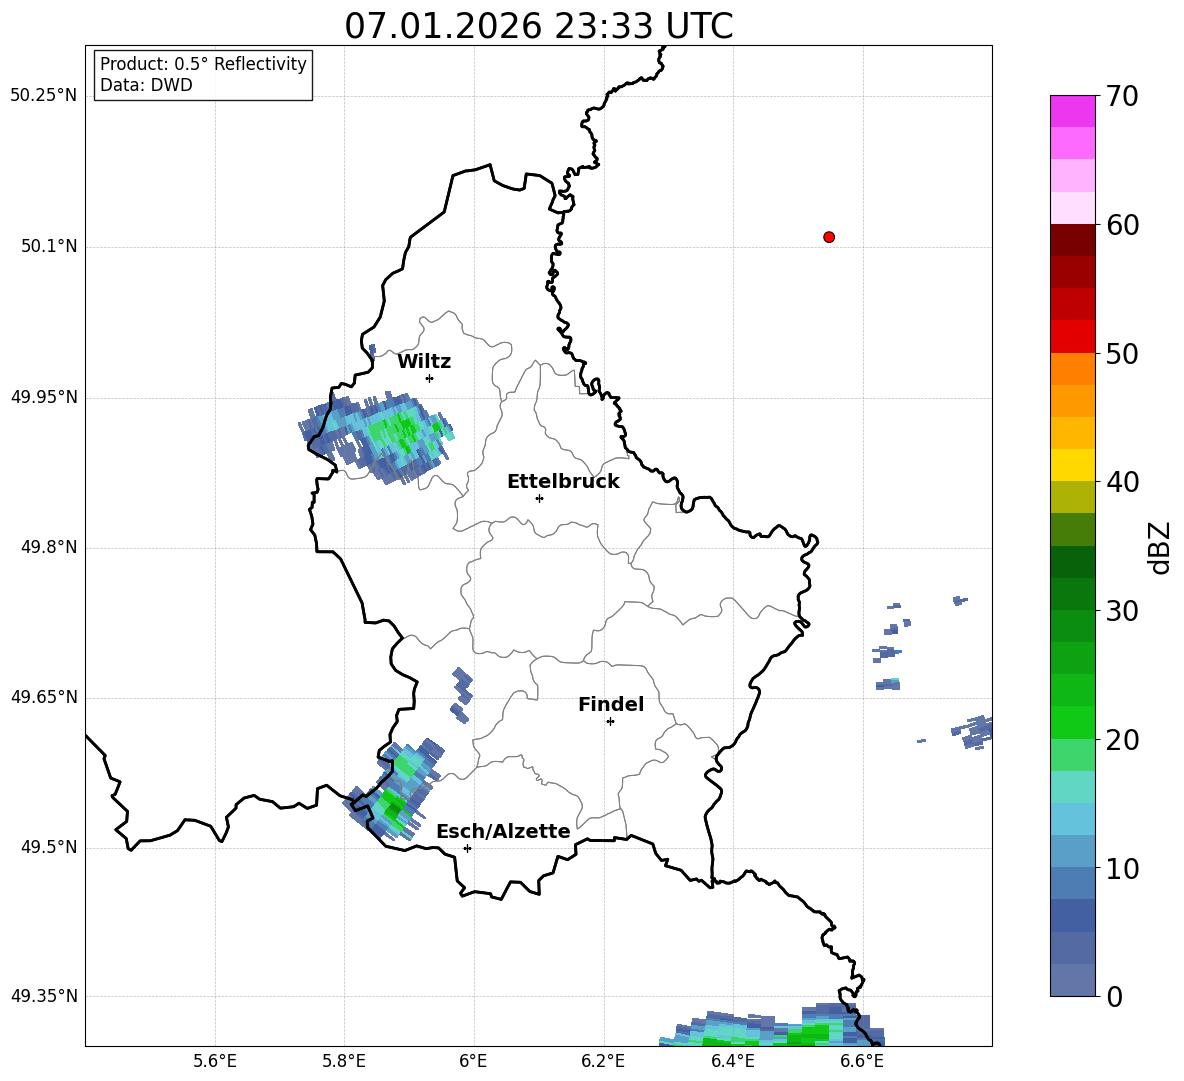Select the Esch/Alzette city label
The image size is (1184, 1081).
[x=503, y=831]
